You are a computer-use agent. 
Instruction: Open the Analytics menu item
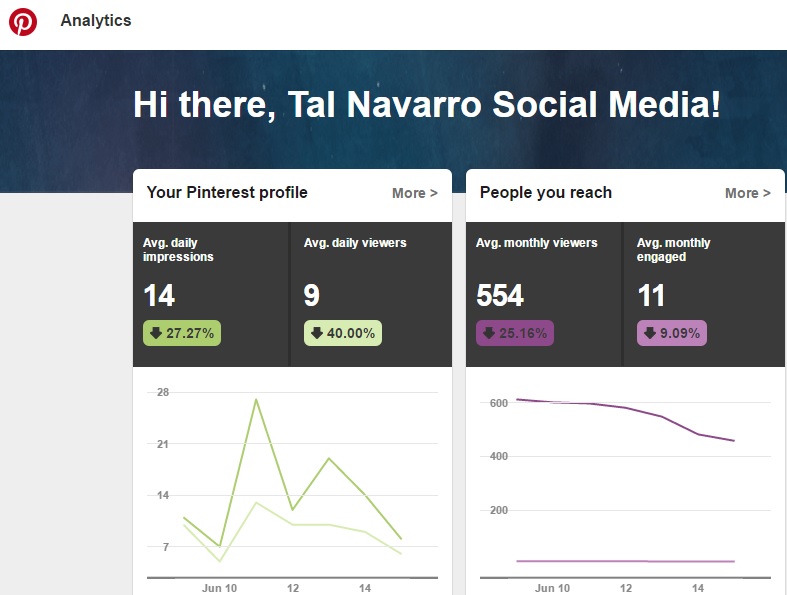click(95, 20)
